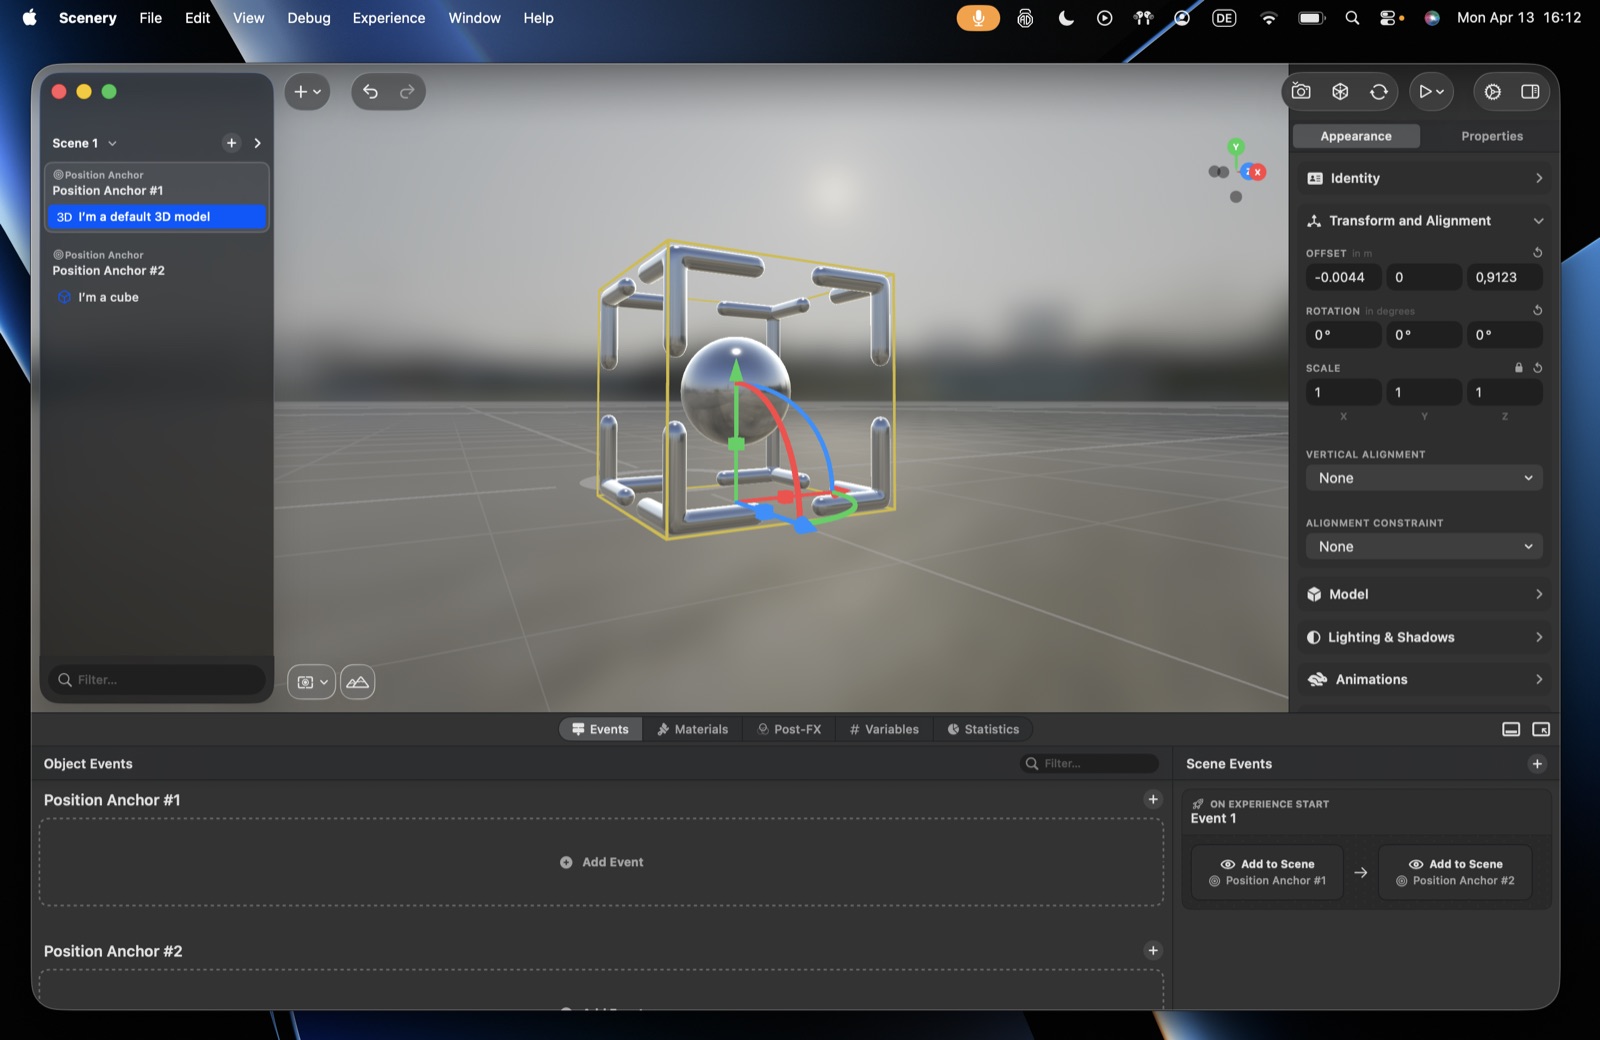
Task: Take a scene snapshot with camera icon
Action: (1301, 92)
